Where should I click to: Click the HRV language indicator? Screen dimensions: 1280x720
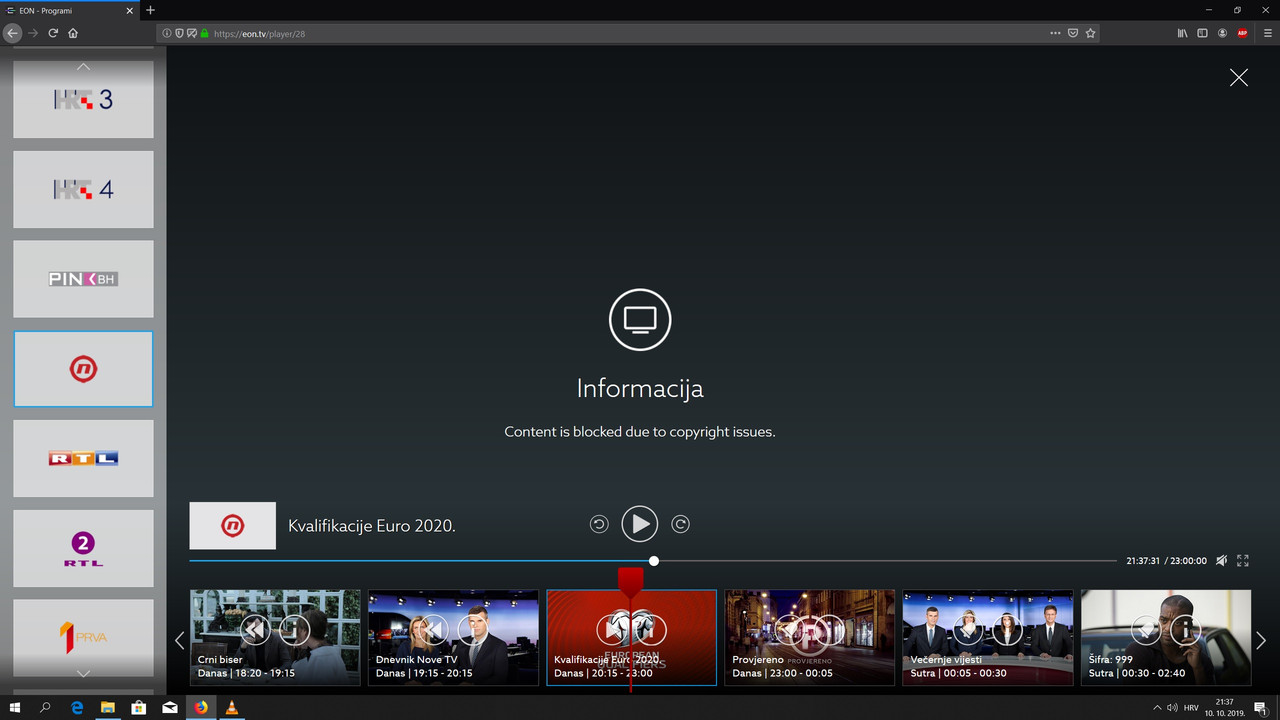1191,707
